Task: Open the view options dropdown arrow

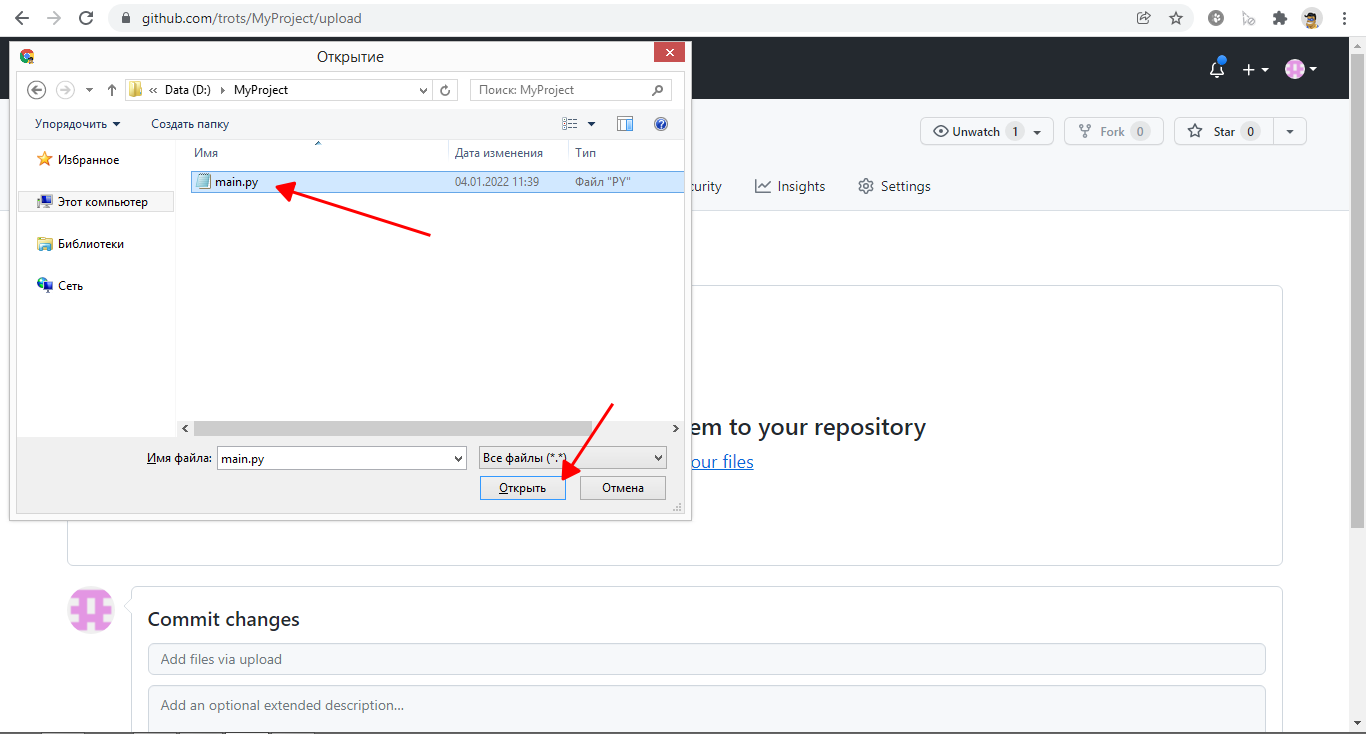Action: tap(591, 124)
